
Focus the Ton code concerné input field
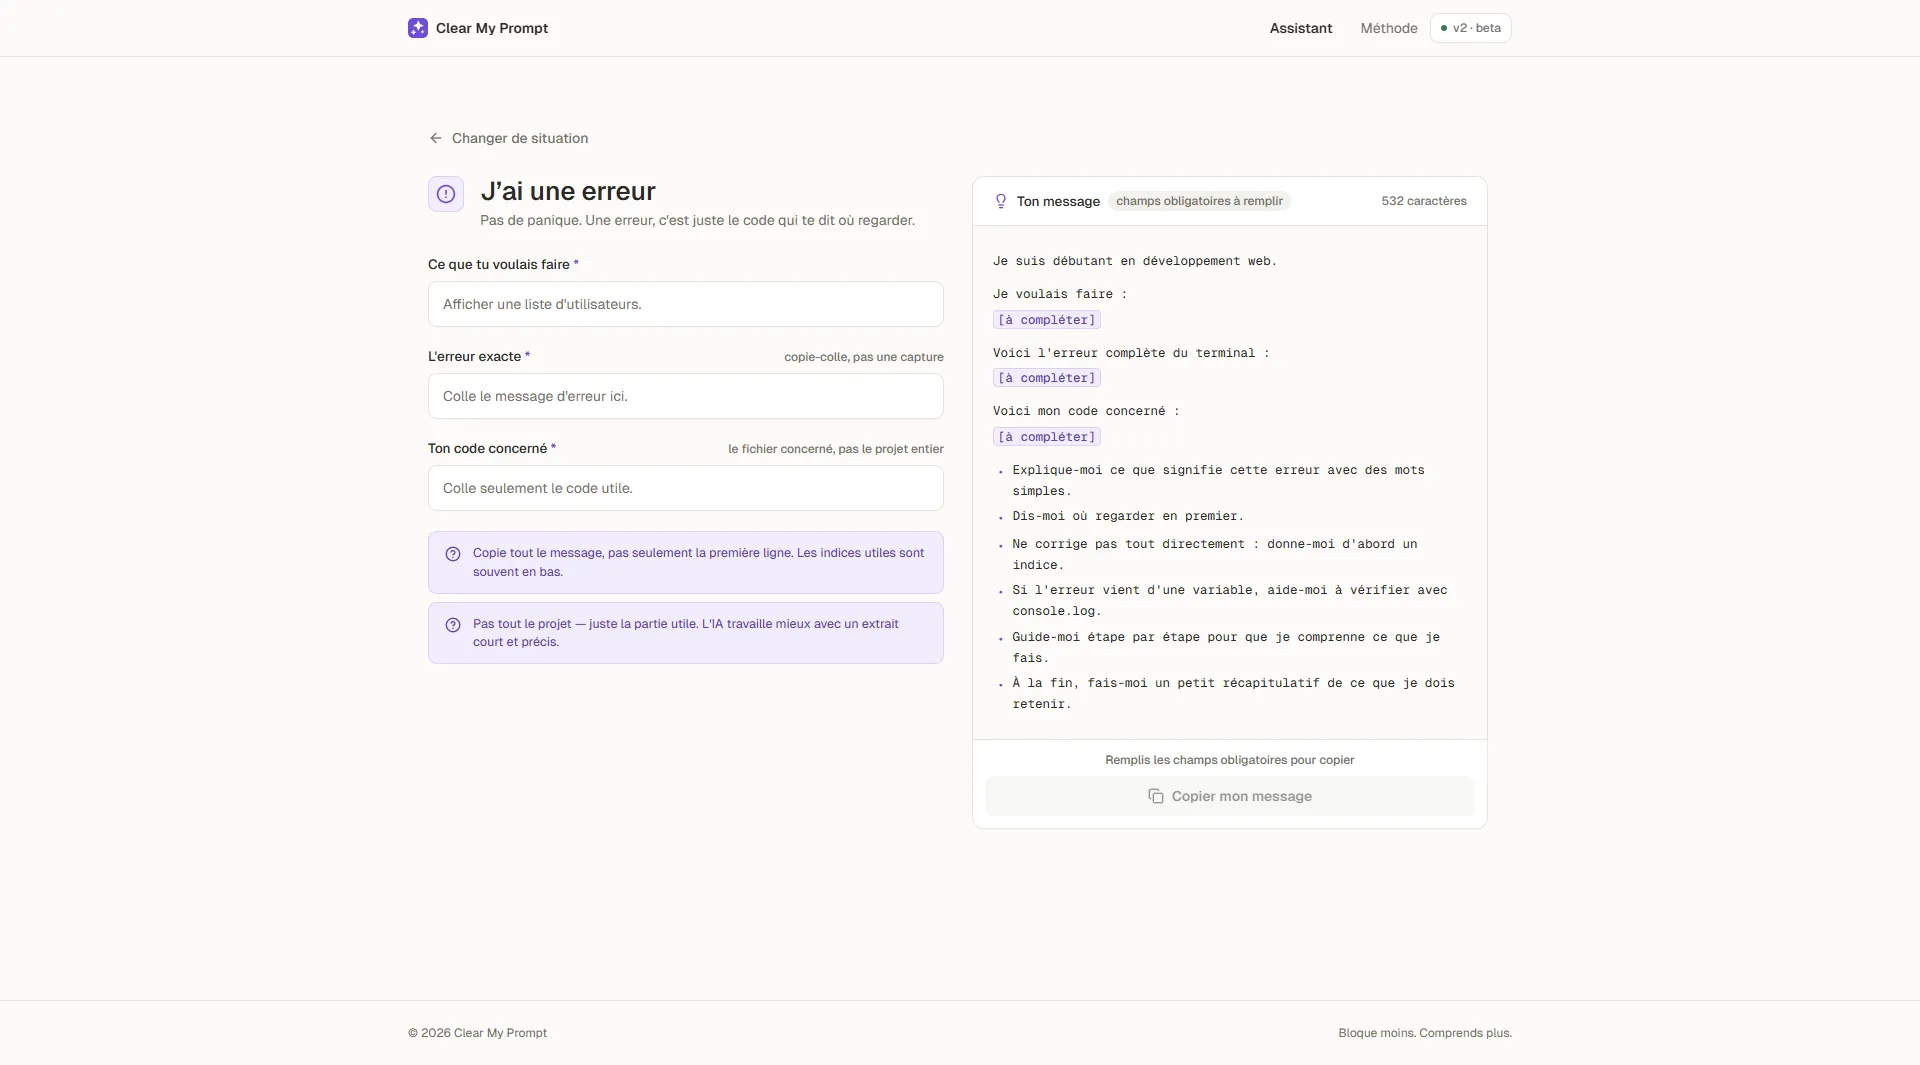pyautogui.click(x=686, y=488)
